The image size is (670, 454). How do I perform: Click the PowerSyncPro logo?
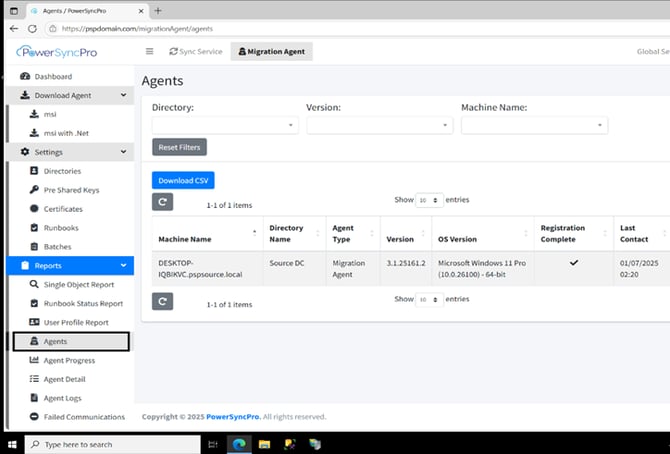click(56, 52)
